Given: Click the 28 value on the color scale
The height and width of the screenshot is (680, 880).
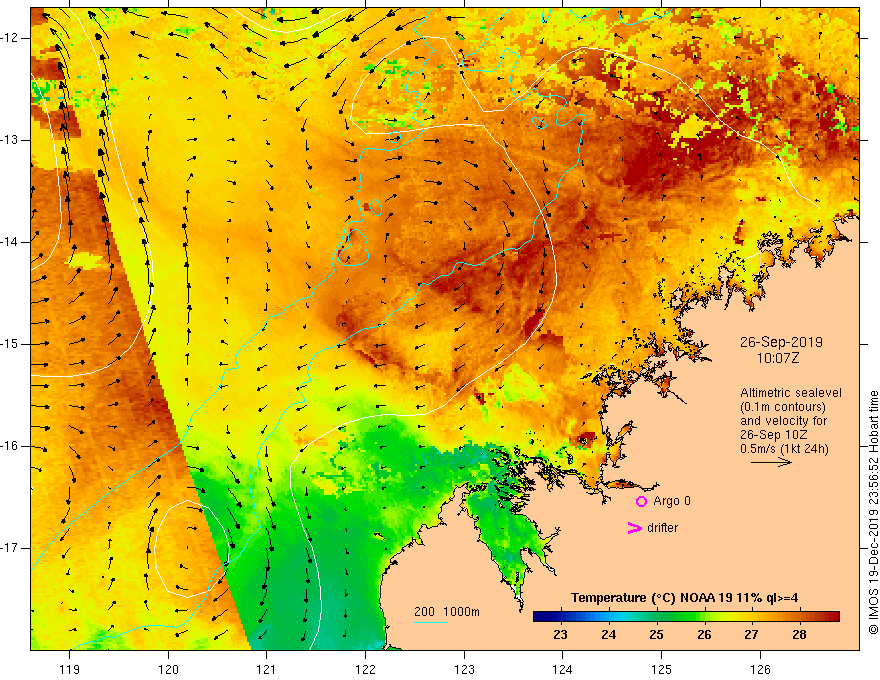Looking at the screenshot, I should [799, 635].
